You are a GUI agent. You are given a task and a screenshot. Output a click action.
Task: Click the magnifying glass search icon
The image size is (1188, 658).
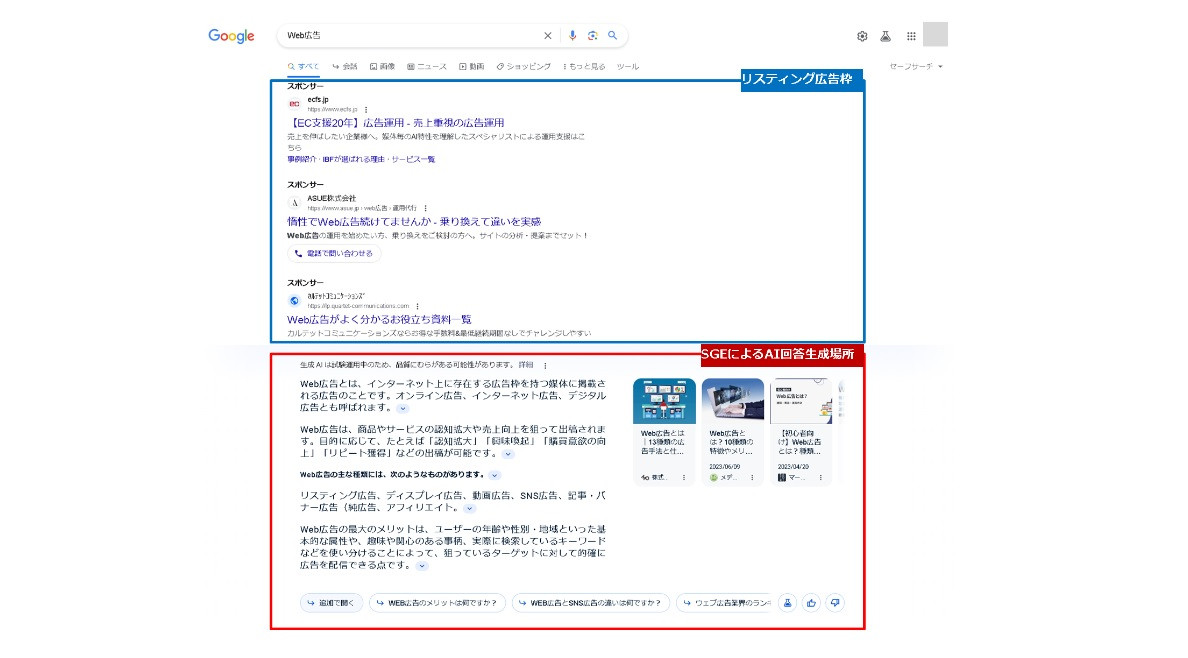click(x=613, y=36)
